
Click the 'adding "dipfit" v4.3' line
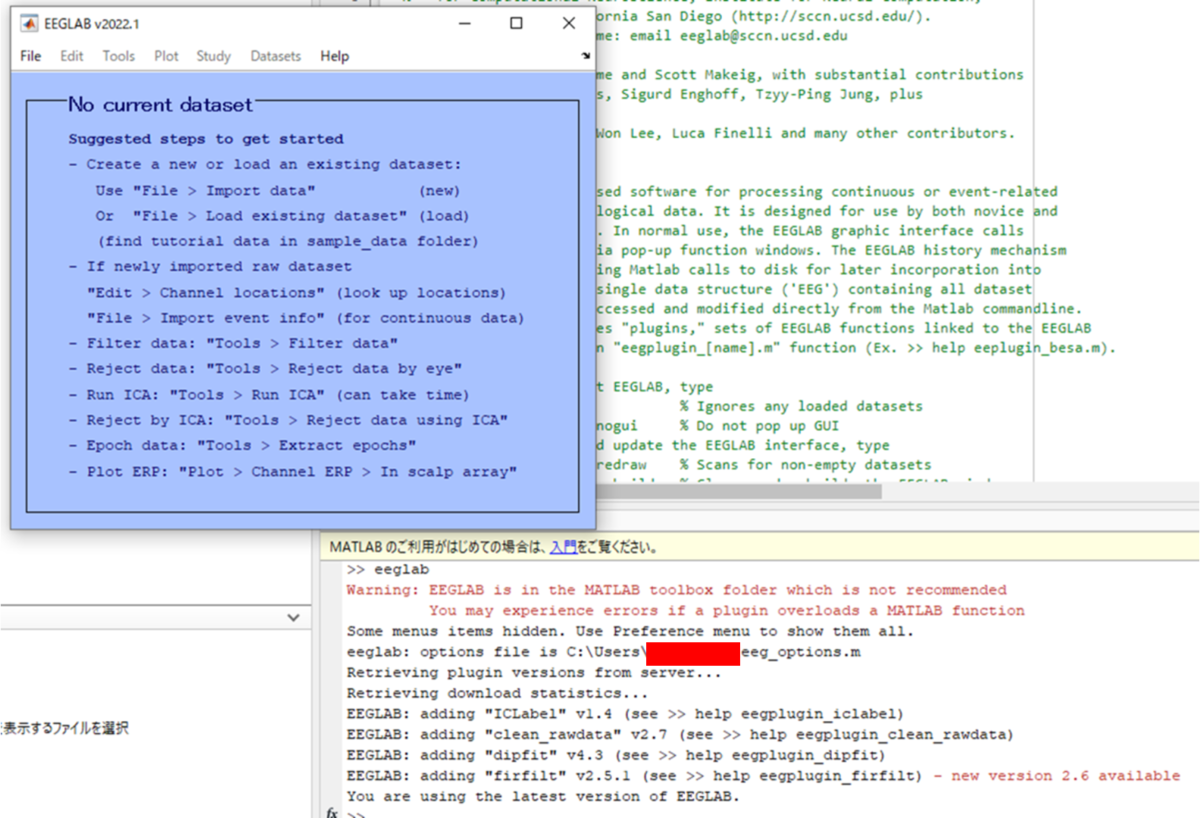tap(616, 755)
